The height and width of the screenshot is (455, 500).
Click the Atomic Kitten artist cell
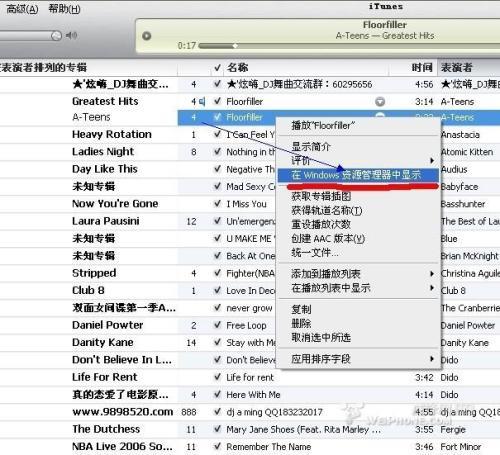[x=467, y=152]
